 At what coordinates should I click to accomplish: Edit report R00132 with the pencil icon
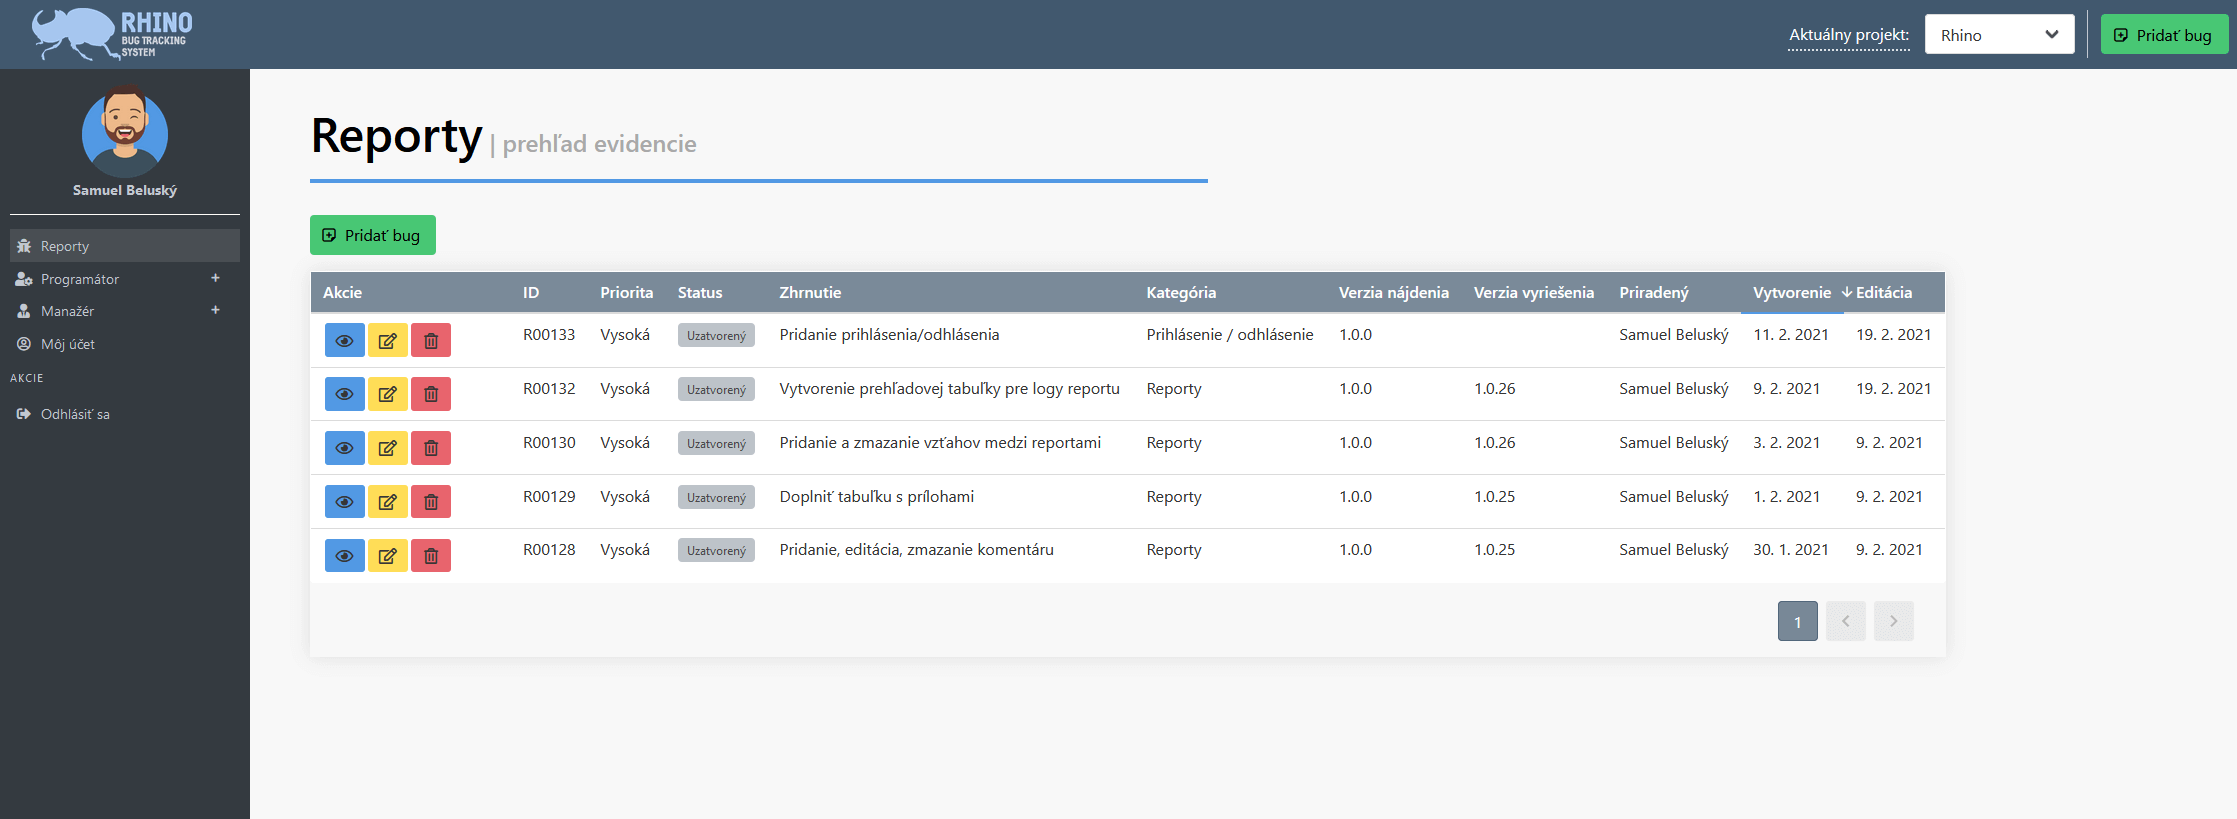click(387, 394)
